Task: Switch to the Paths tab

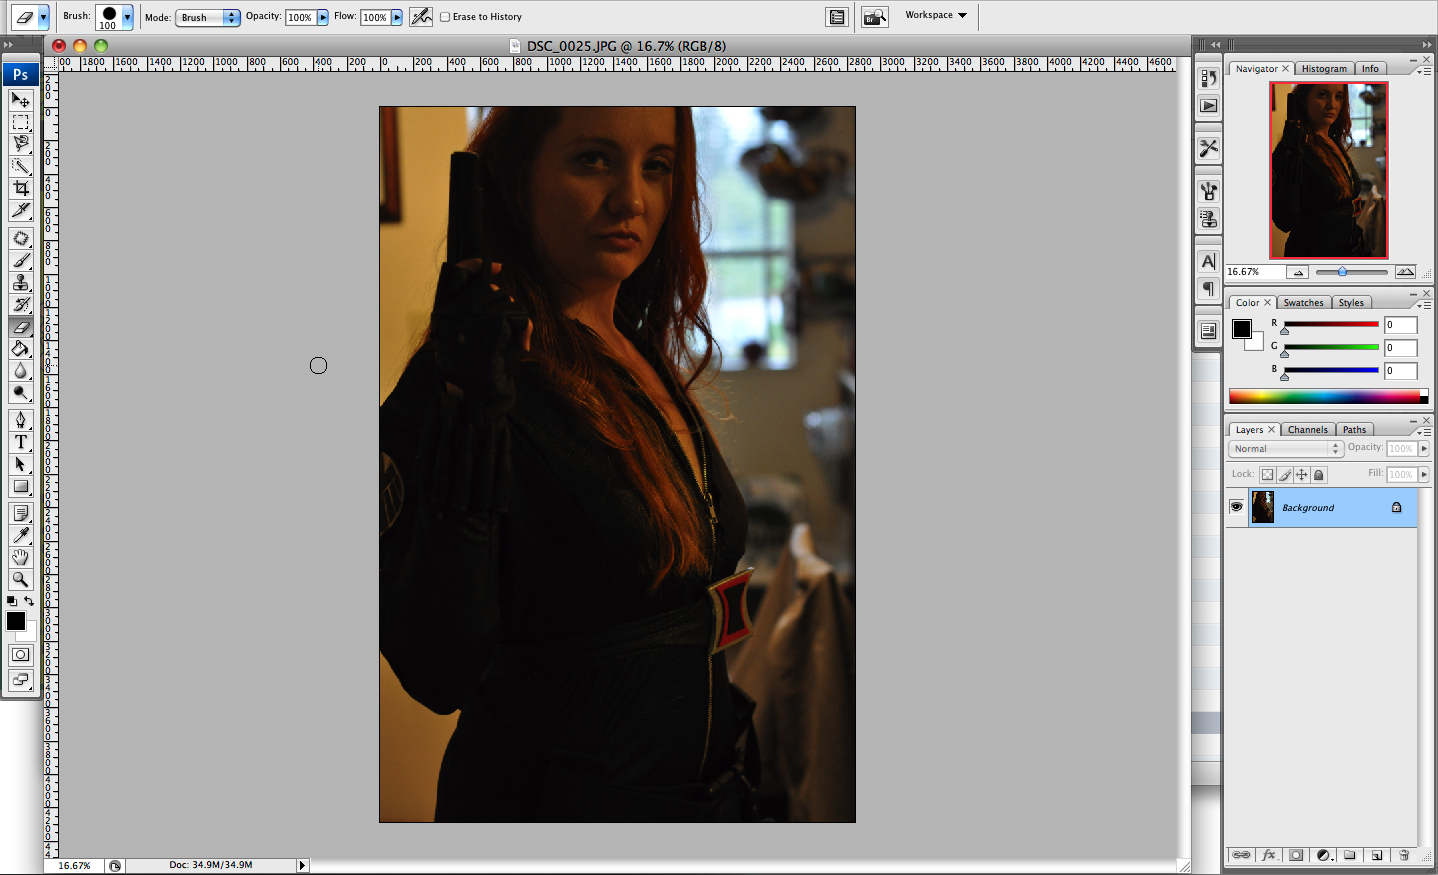Action: (1354, 430)
